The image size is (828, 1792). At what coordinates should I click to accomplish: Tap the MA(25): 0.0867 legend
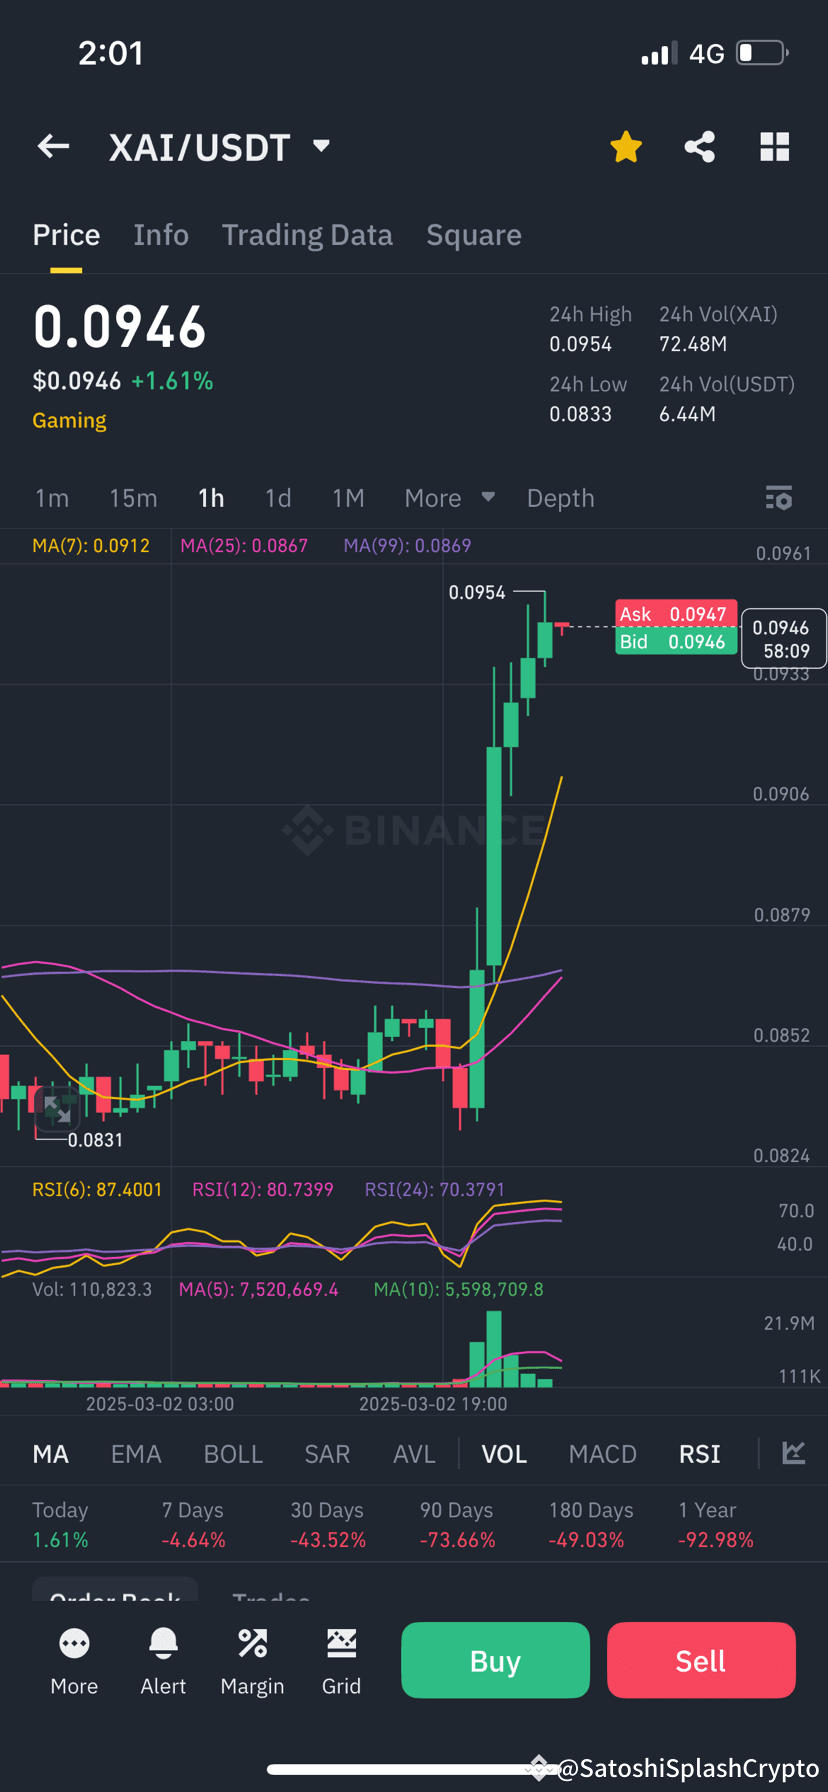(244, 545)
